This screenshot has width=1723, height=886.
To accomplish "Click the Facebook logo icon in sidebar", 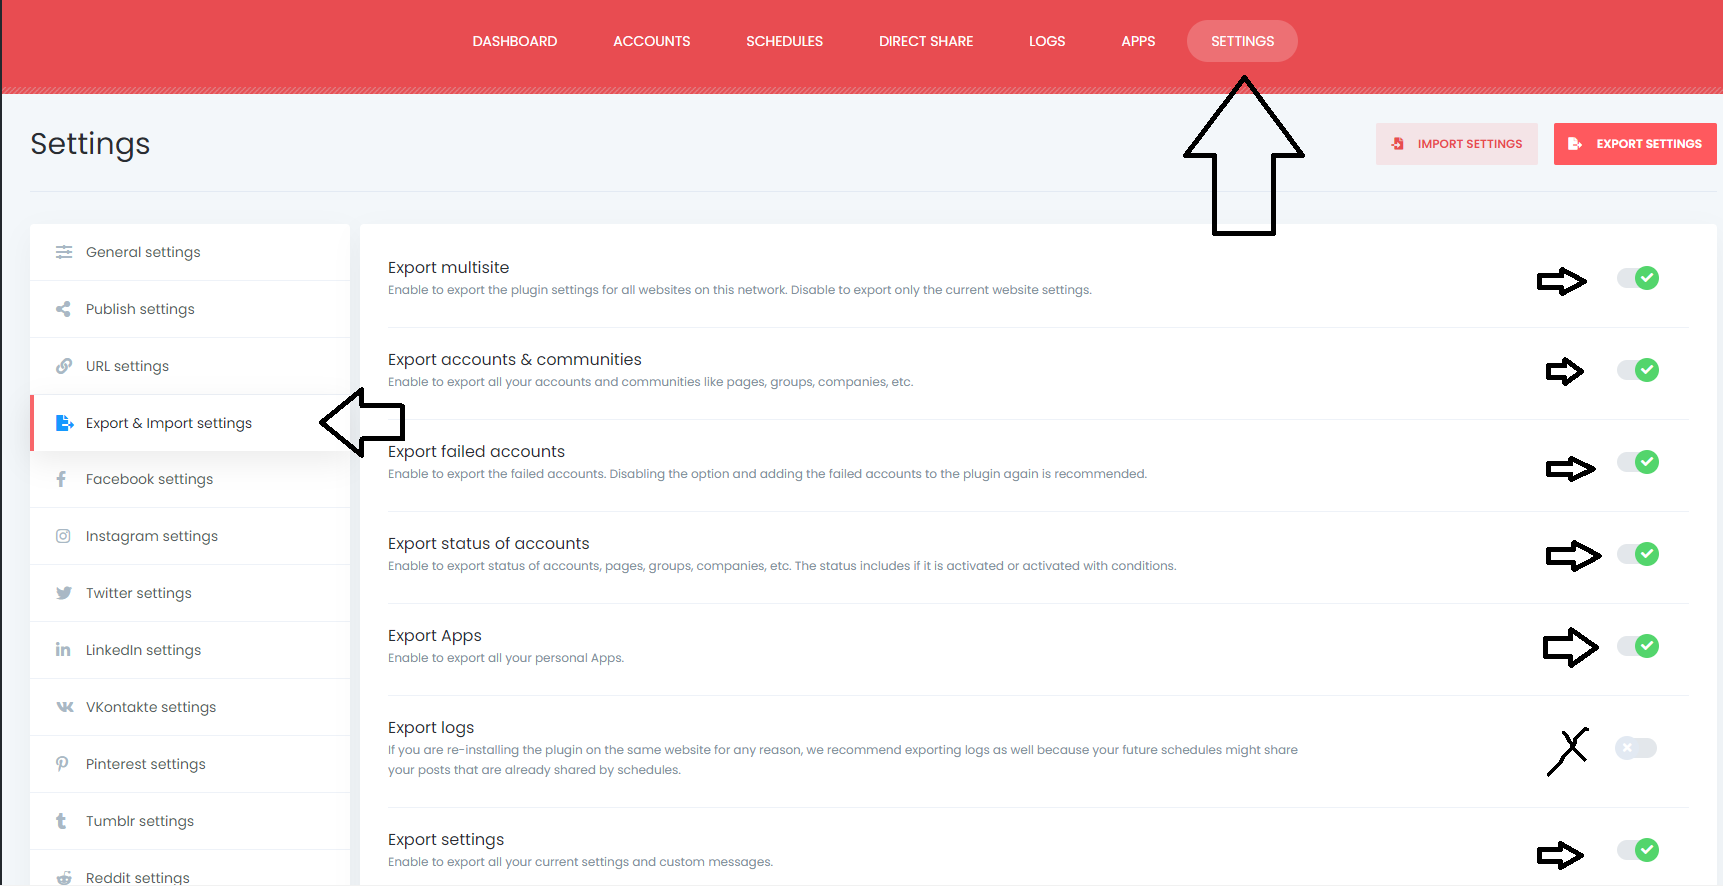I will click(62, 479).
